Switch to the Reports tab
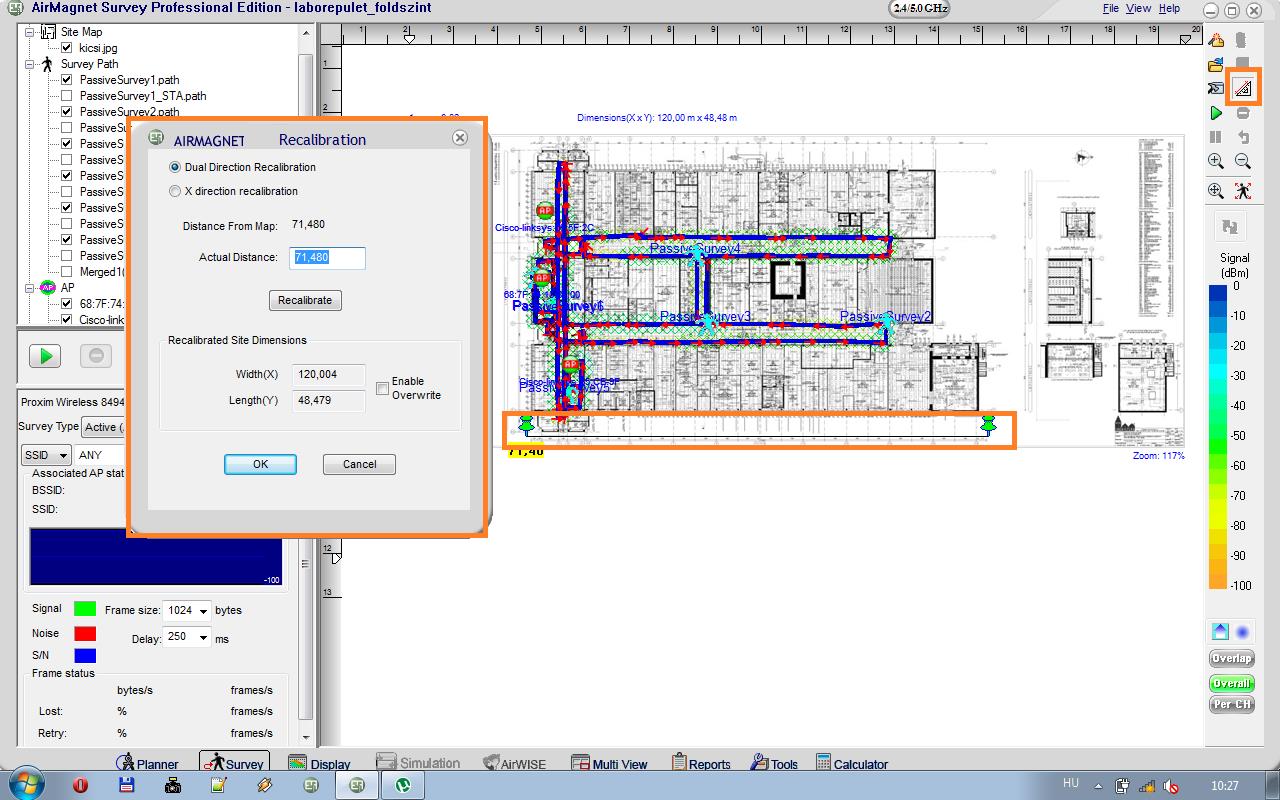Viewport: 1280px width, 800px height. (701, 764)
